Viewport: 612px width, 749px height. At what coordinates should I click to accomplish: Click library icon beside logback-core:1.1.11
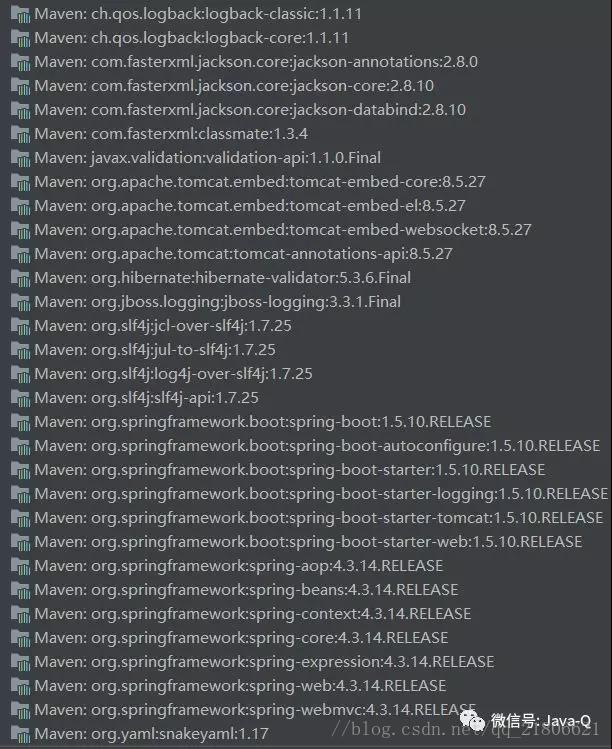click(21, 38)
